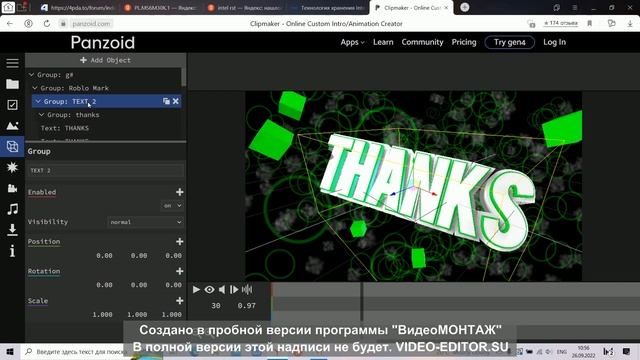Open the background image panel icon
640x360 pixels.
12,126
